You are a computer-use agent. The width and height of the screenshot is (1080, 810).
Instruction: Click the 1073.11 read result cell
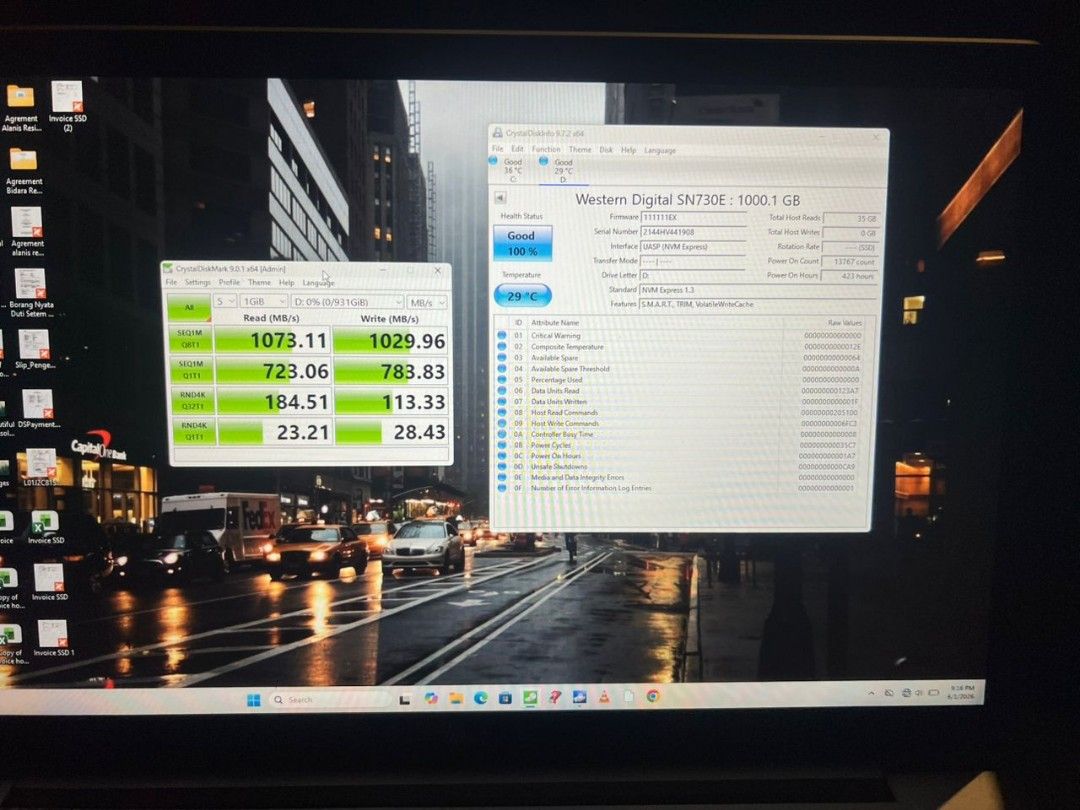[273, 340]
